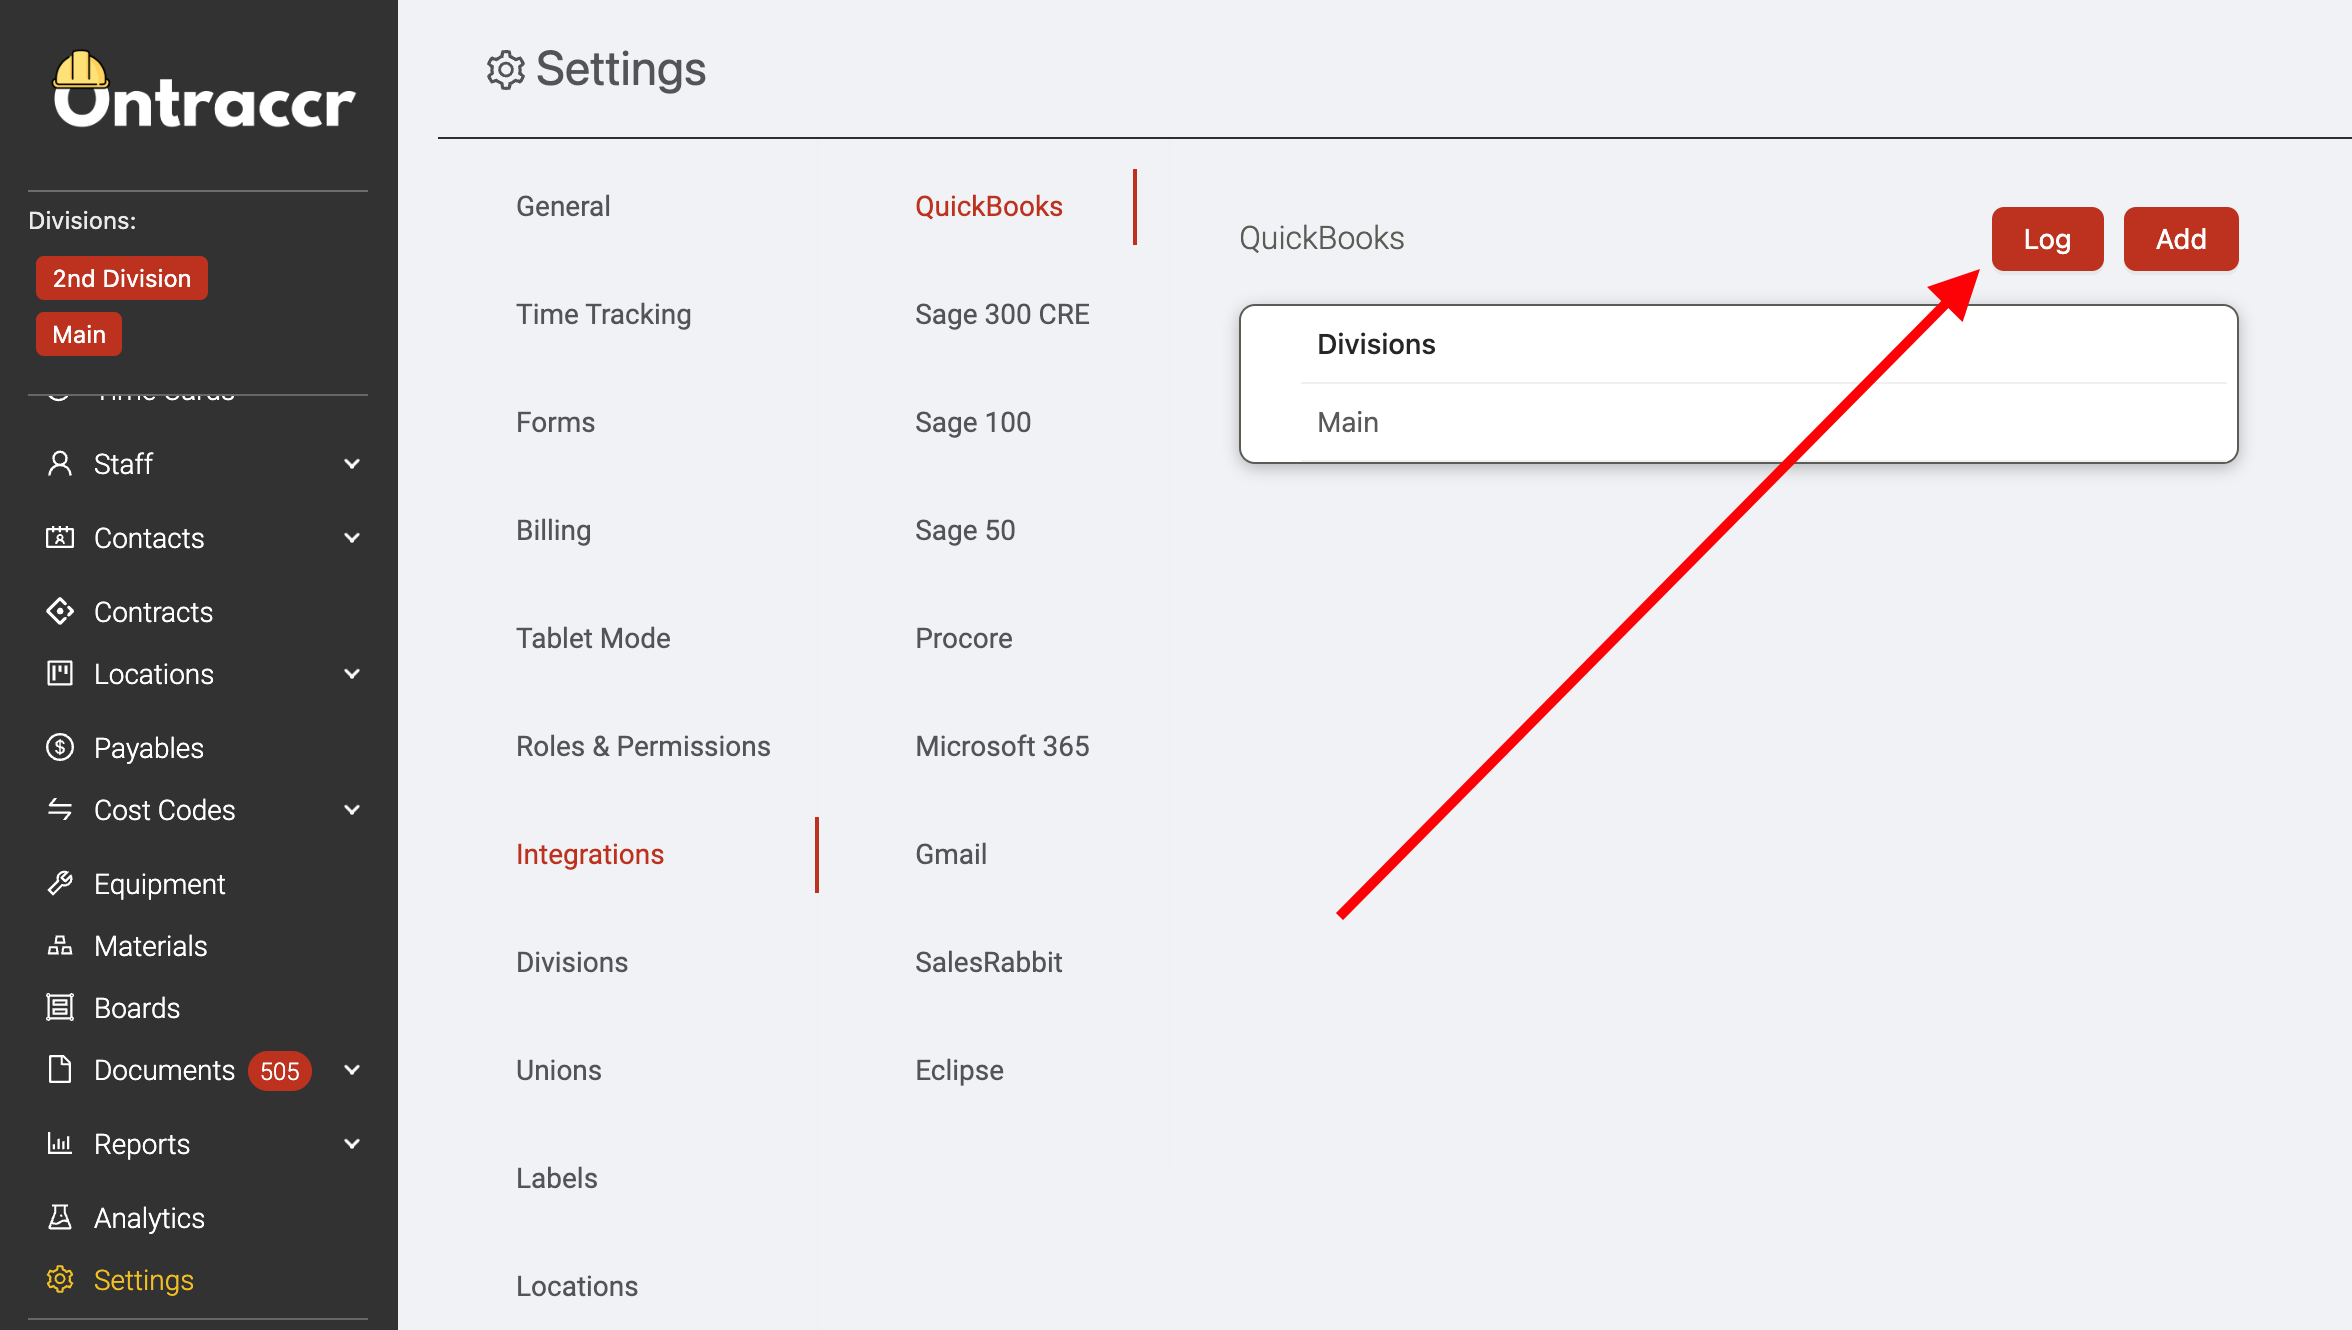2352x1330 pixels.
Task: Click the Equipment wrench icon
Action: pyautogui.click(x=60, y=883)
